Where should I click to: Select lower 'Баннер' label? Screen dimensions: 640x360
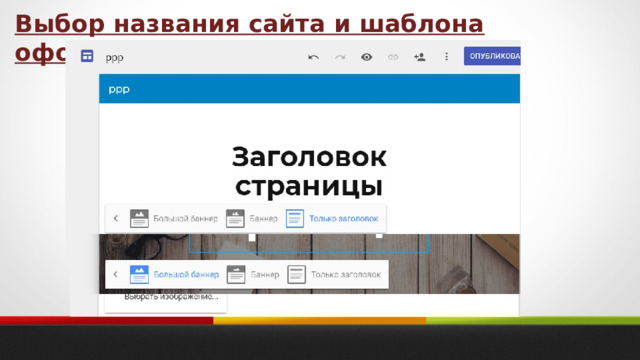265,275
